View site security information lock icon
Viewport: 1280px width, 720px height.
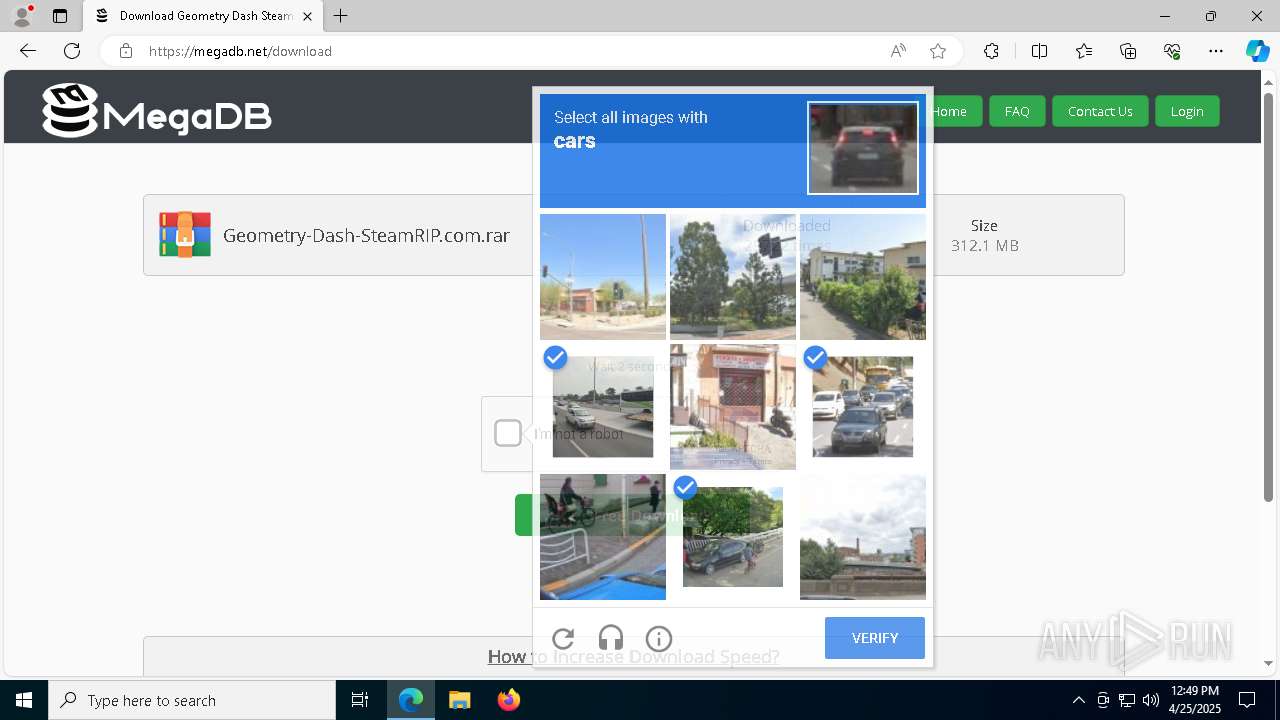coord(126,51)
